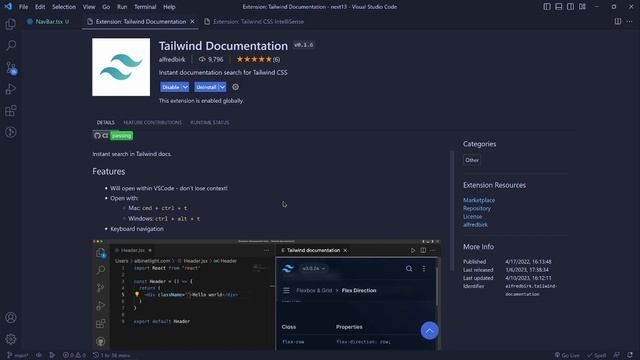This screenshot has height=360, width=640.
Task: Open the Run and Debug view
Action: tap(11, 89)
